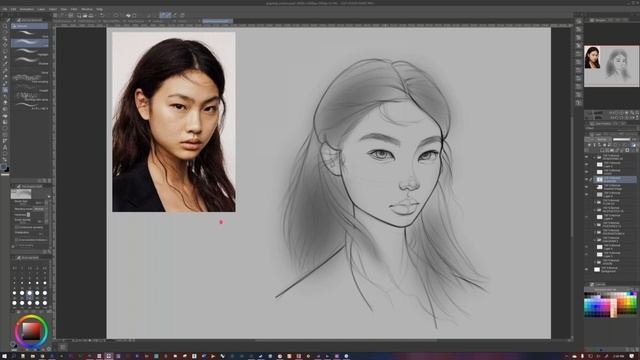Open the Layer menu
Screen dimensions: 640x360
click(x=41, y=9)
